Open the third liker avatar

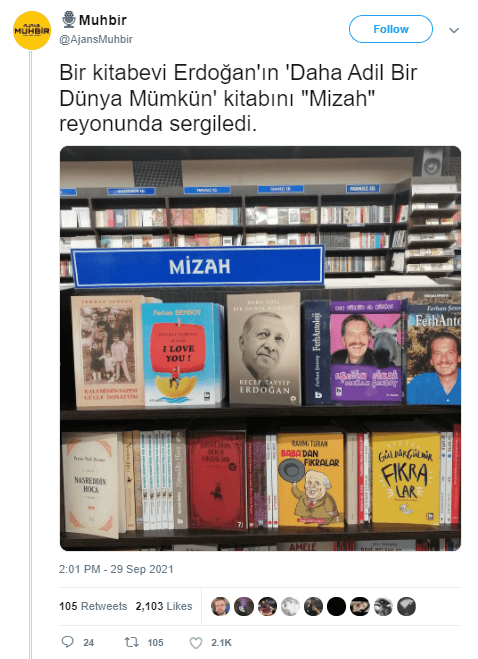267,606
